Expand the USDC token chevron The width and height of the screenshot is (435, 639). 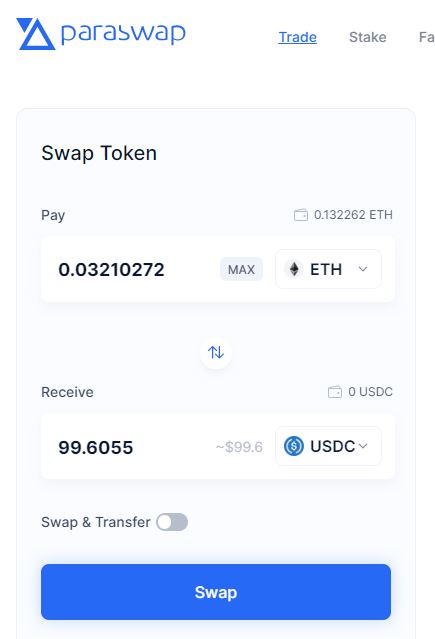363,446
